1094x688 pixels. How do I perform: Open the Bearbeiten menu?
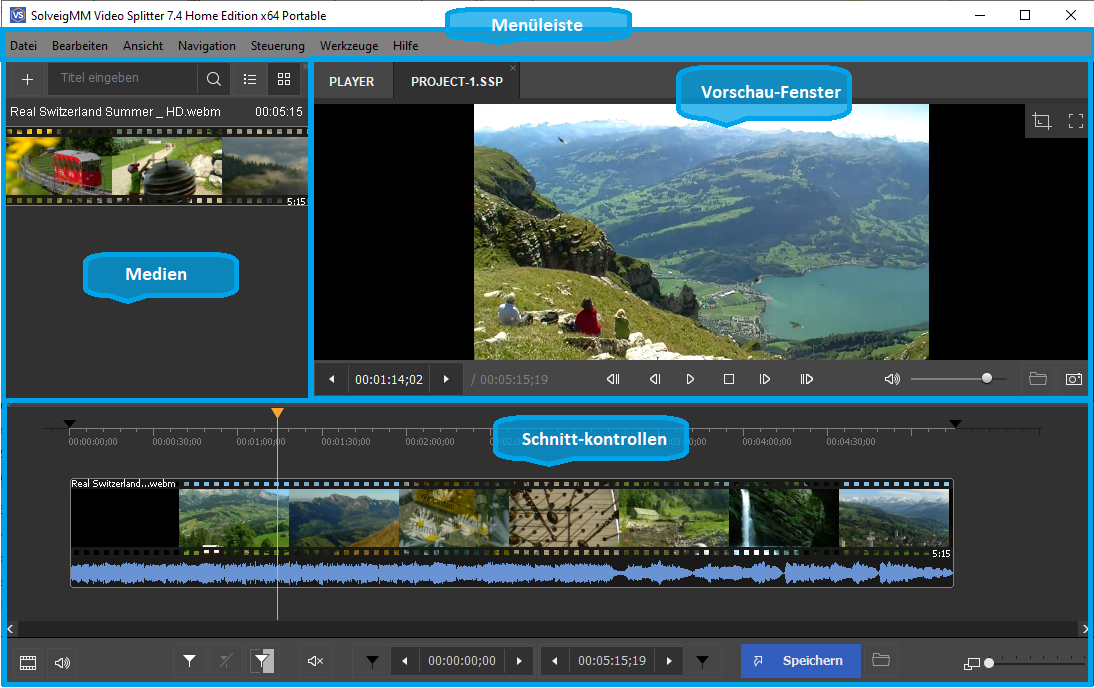(x=80, y=46)
